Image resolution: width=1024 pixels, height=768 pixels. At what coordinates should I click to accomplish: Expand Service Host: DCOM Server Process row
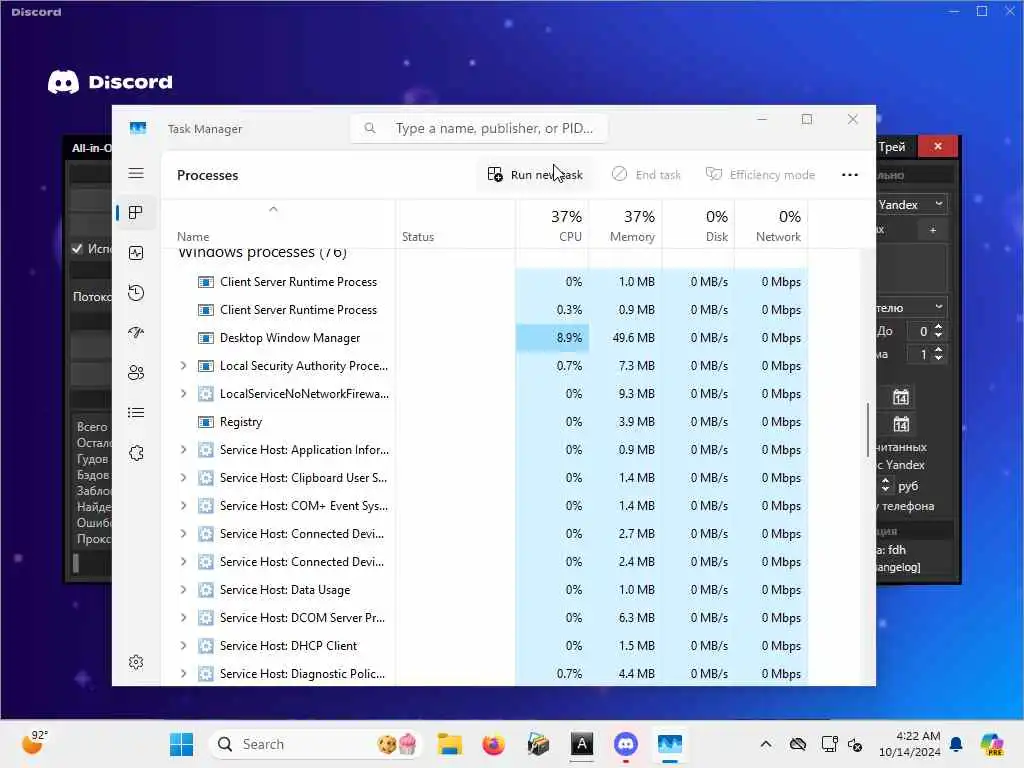[184, 618]
